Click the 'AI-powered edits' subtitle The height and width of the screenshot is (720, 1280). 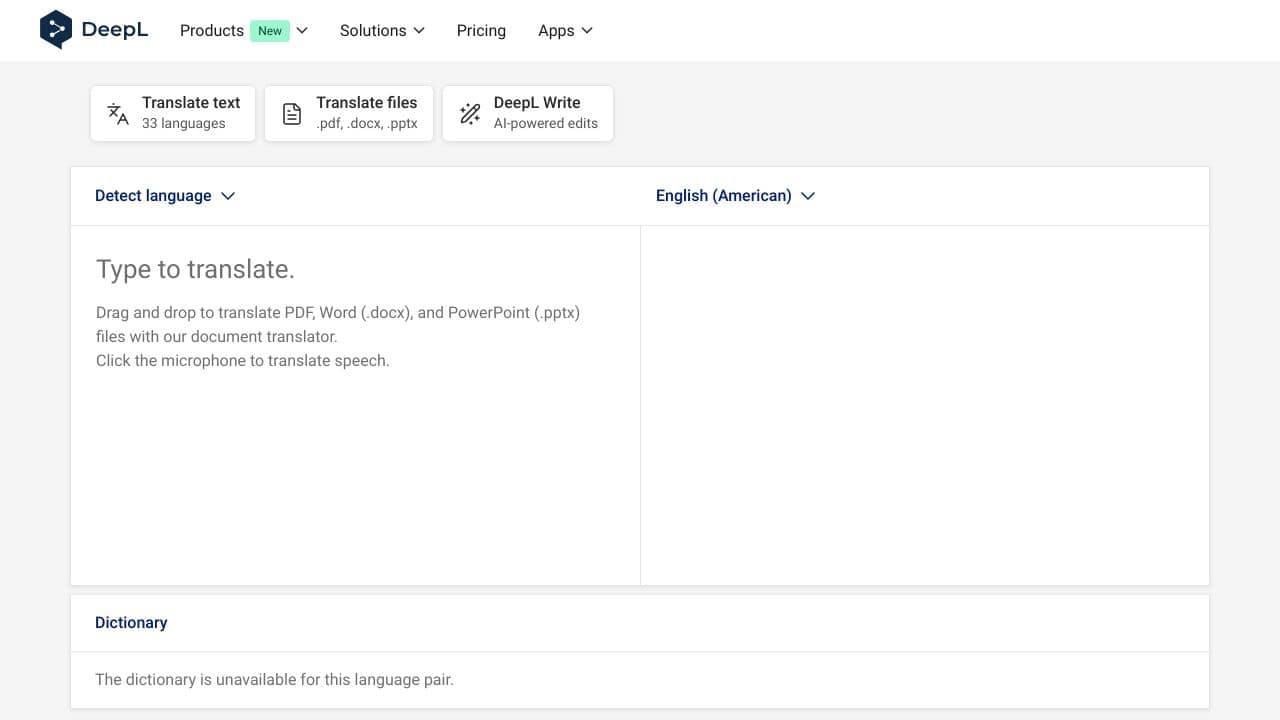tap(546, 124)
